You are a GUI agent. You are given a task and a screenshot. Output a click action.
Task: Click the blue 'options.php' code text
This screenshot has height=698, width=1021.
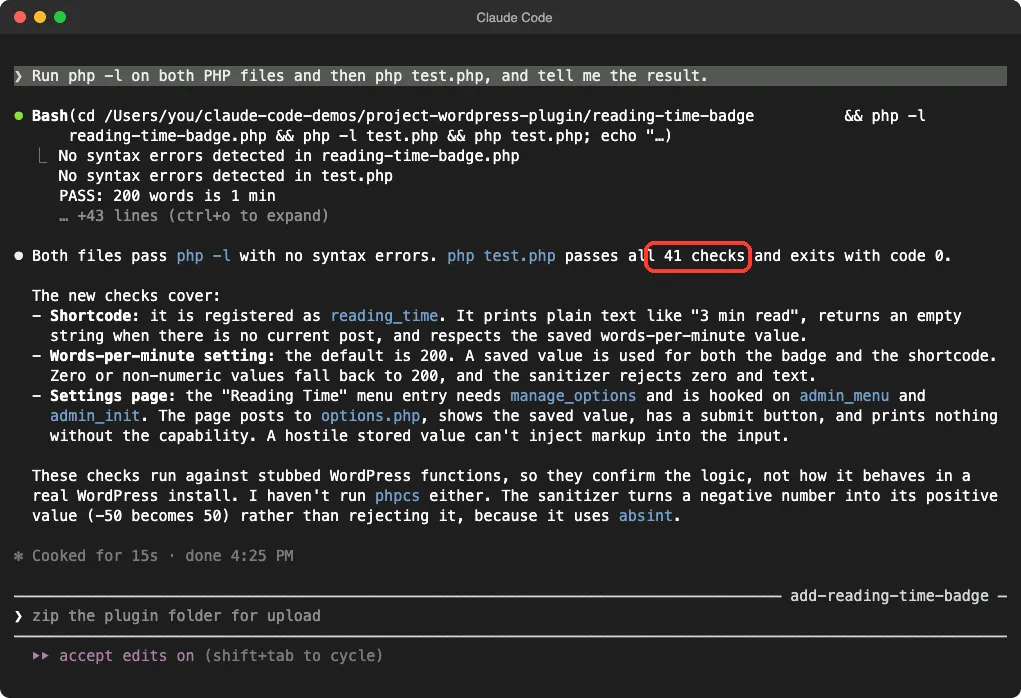point(371,416)
